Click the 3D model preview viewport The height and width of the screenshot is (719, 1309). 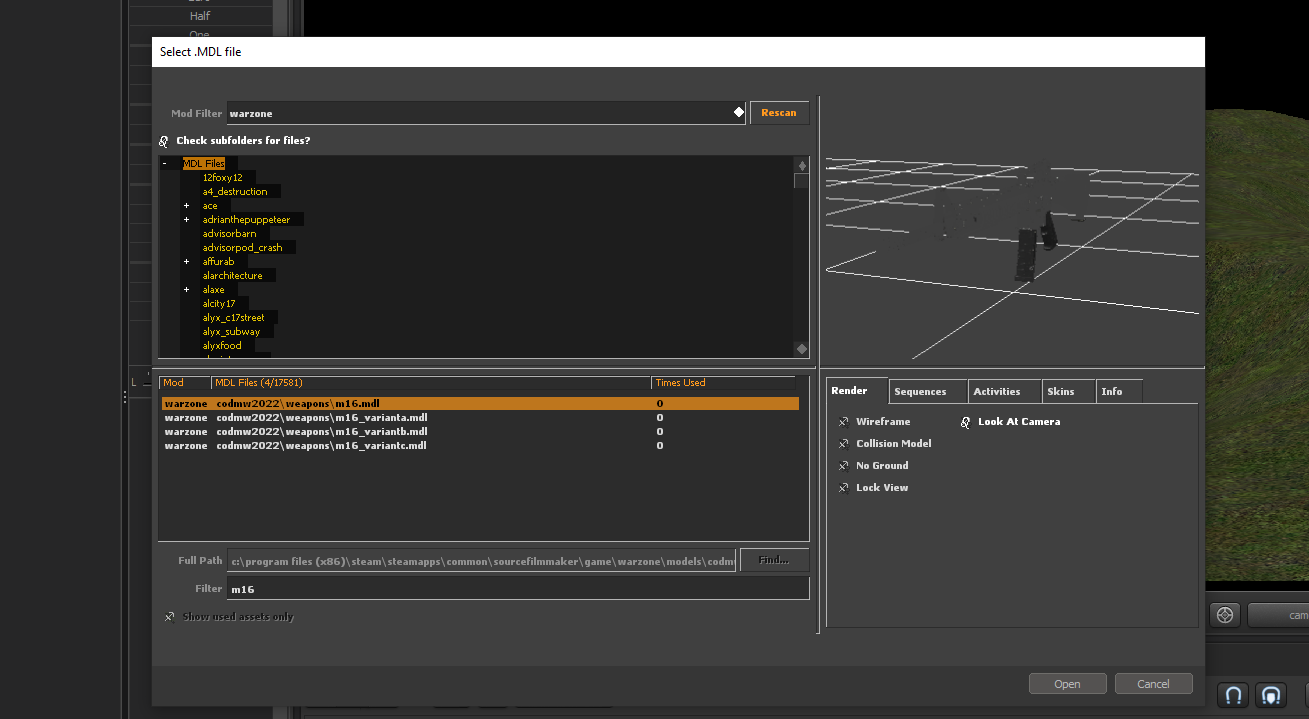click(1010, 232)
